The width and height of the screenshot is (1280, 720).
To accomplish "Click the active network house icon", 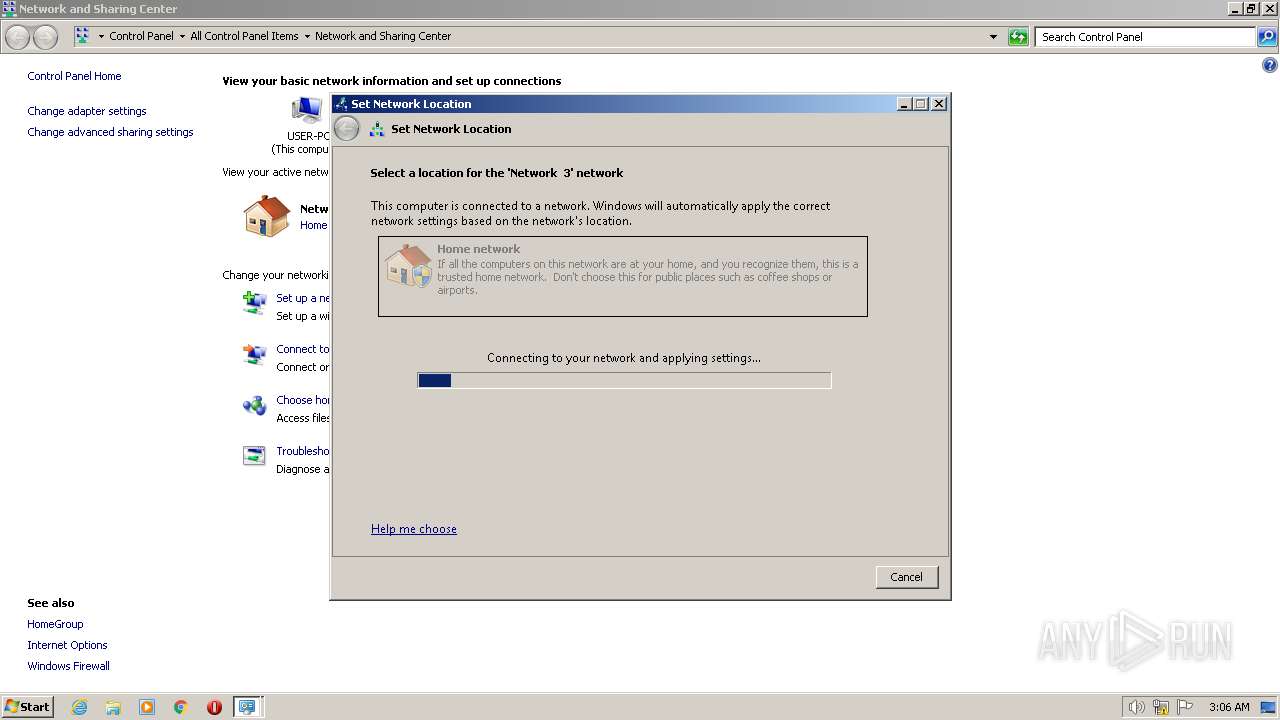I will 267,216.
